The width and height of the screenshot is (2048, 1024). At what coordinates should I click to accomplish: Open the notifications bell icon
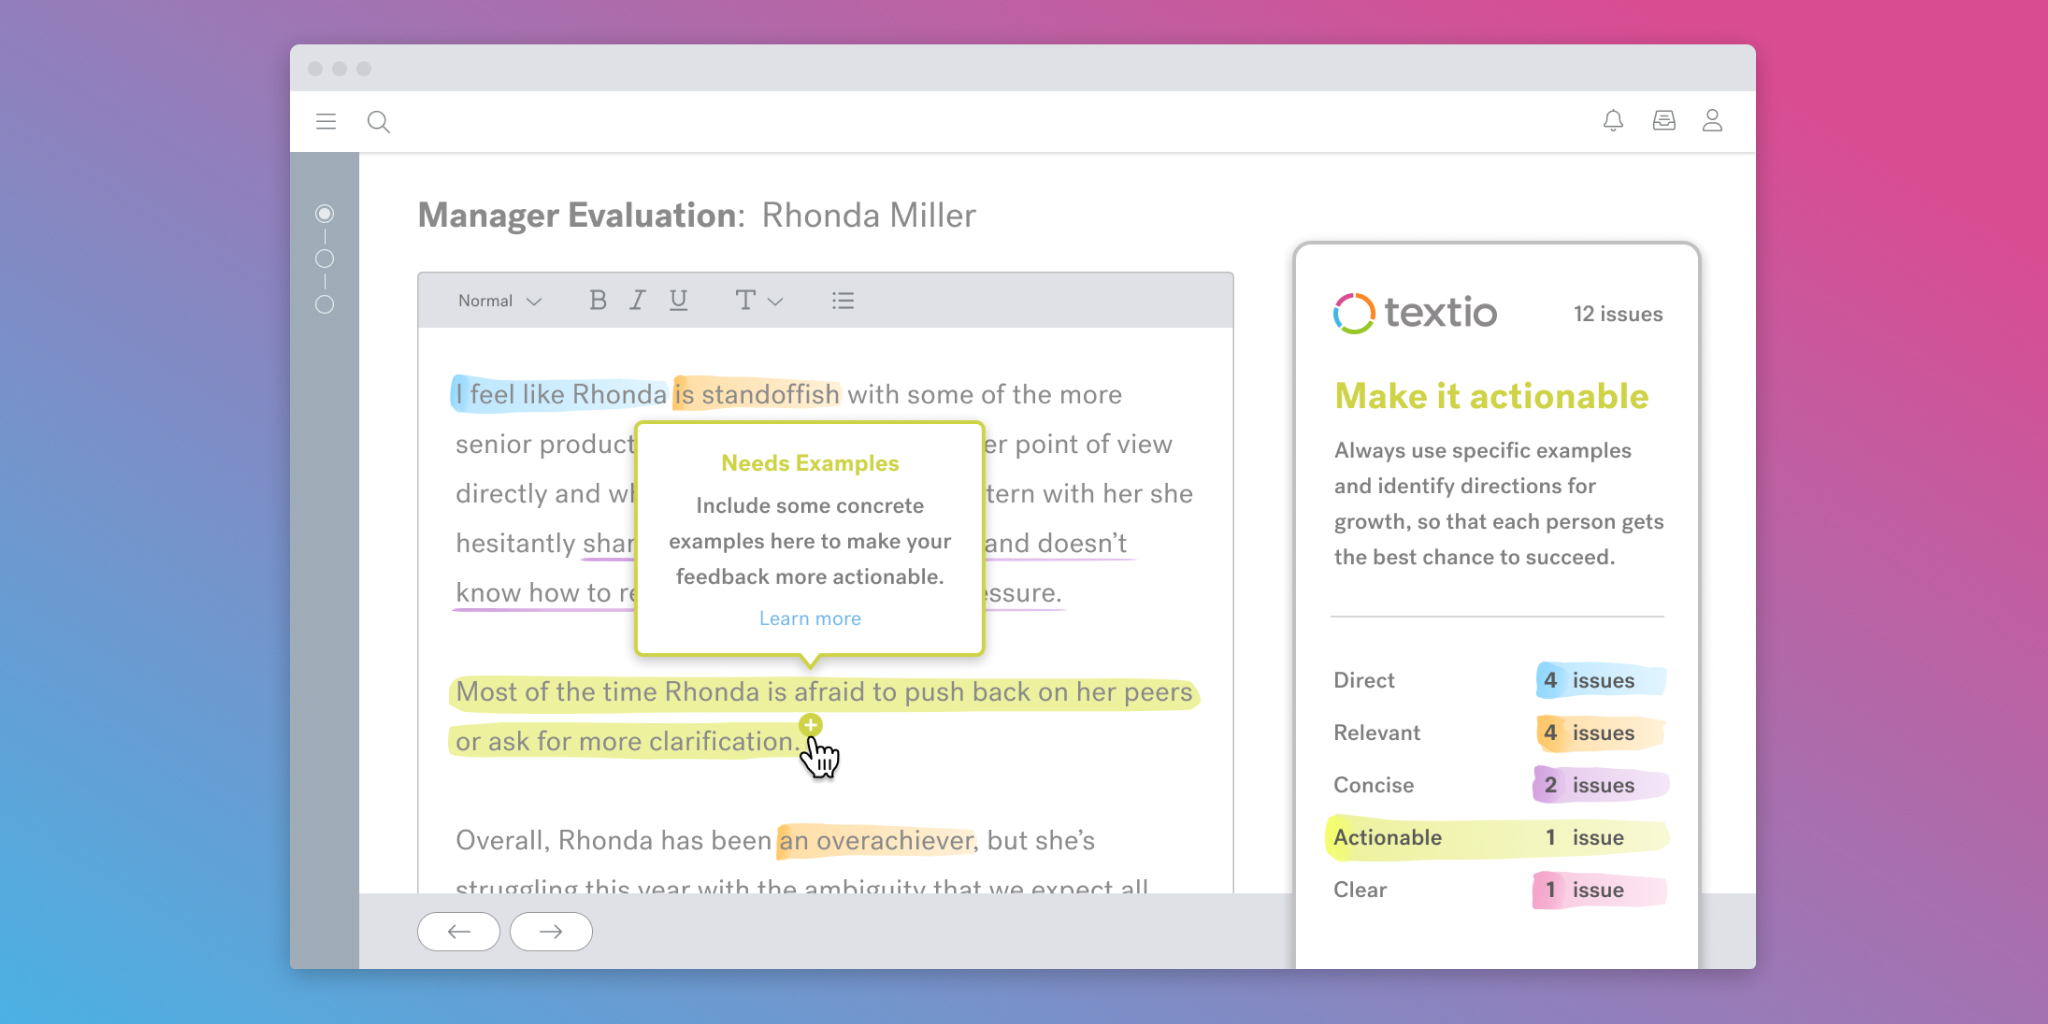pyautogui.click(x=1613, y=121)
